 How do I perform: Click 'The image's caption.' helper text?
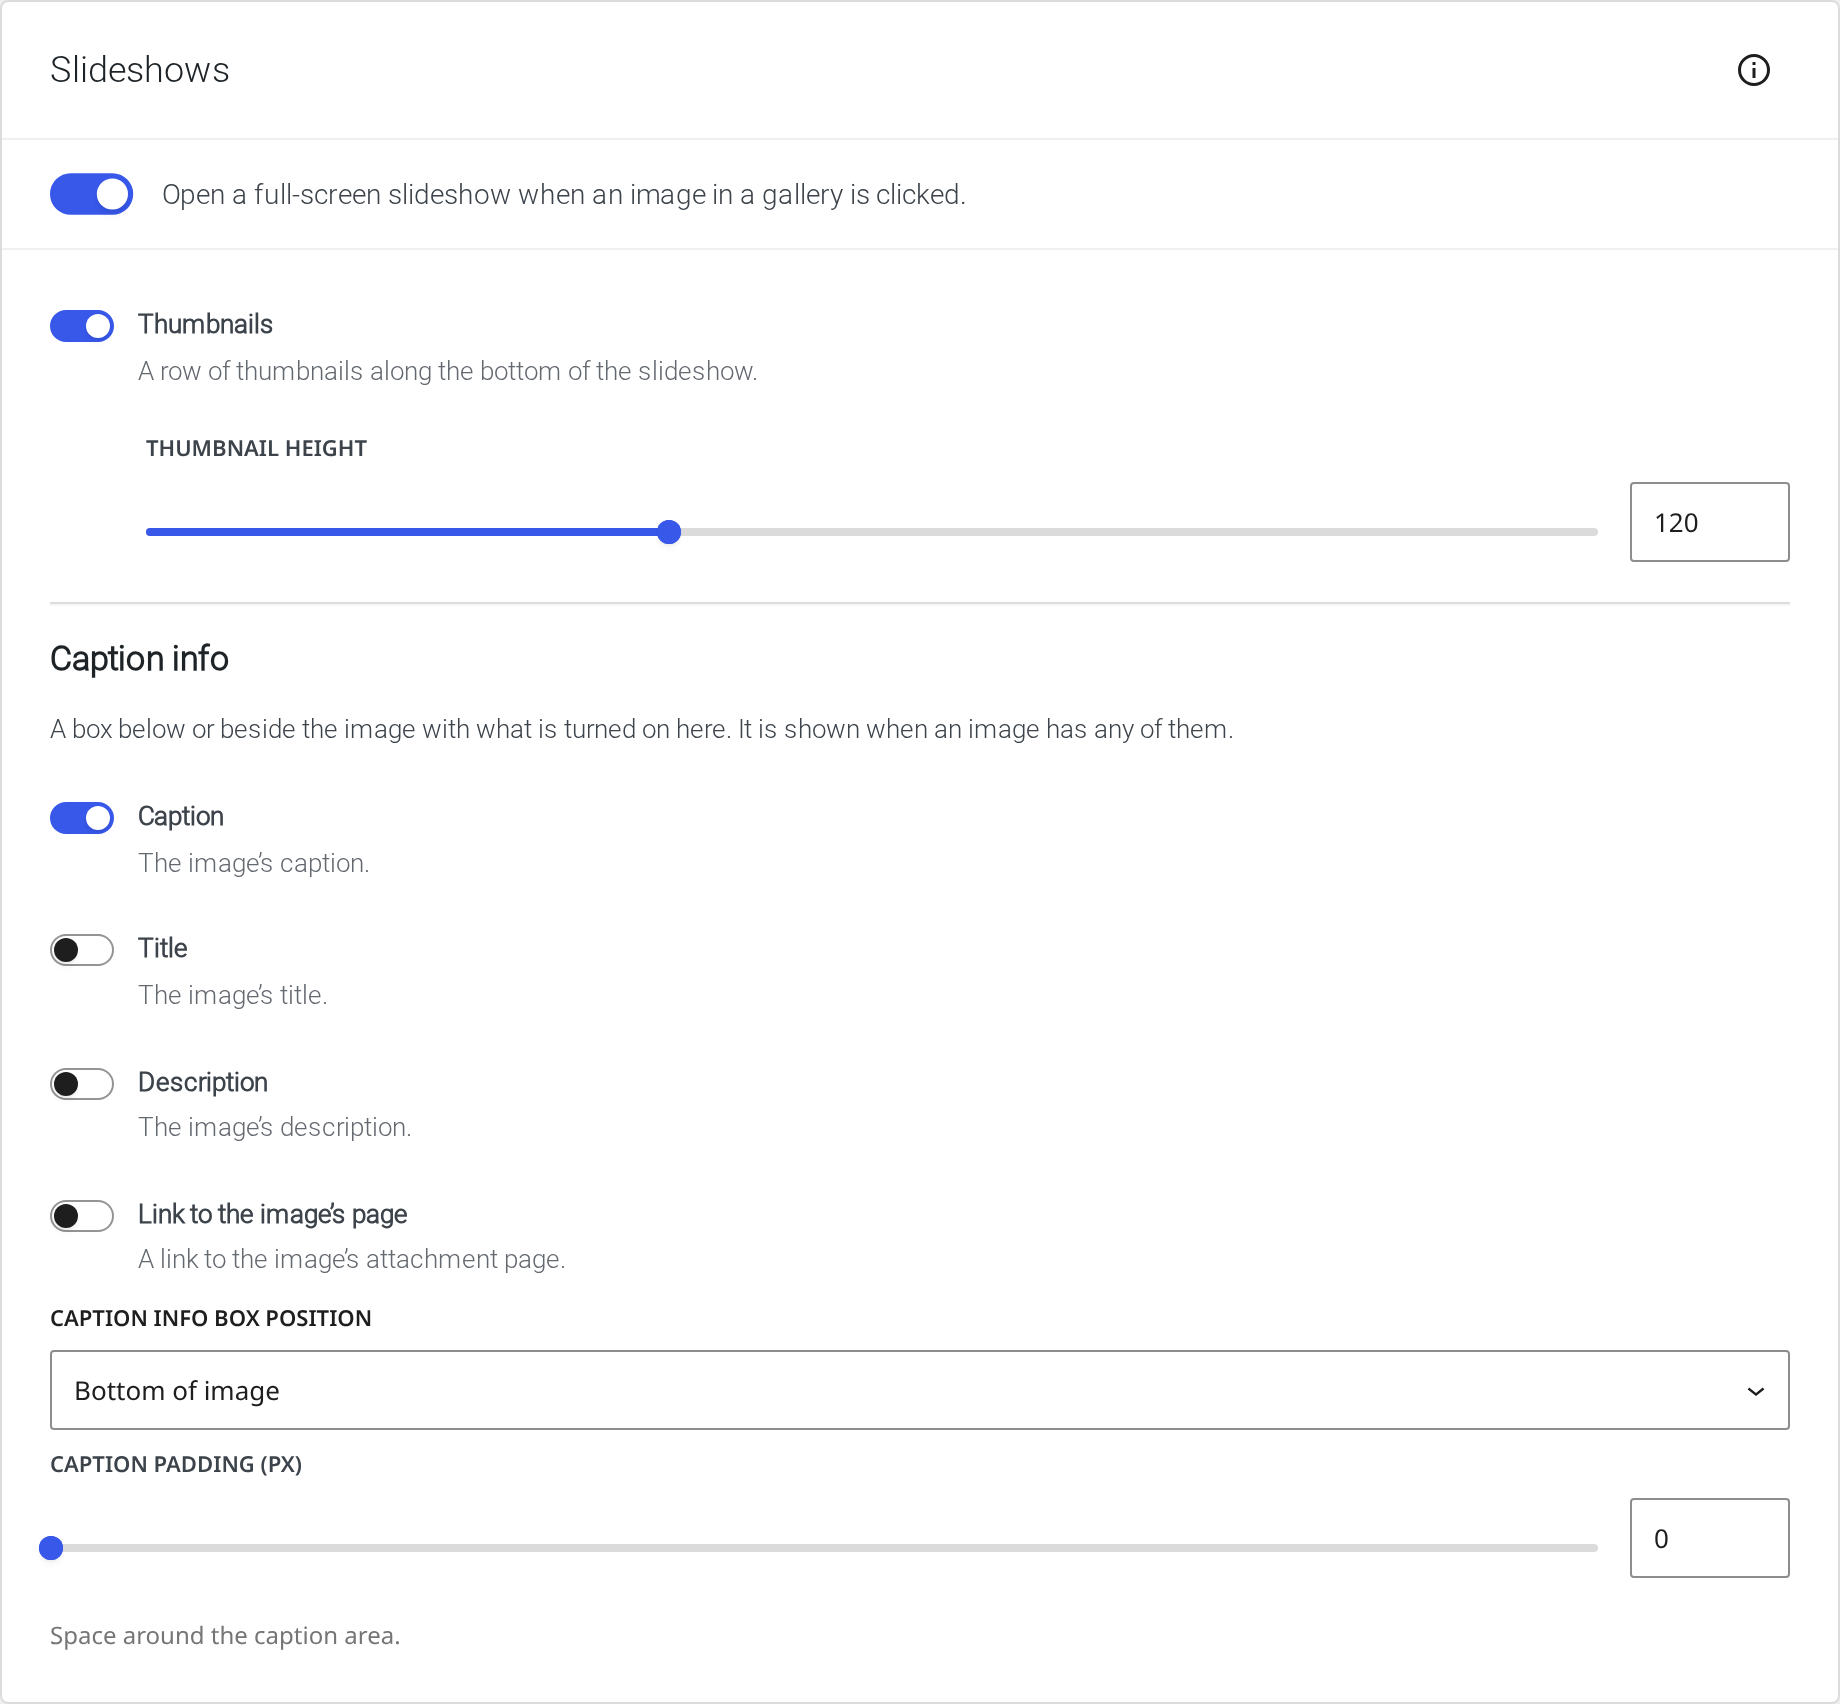pos(253,863)
